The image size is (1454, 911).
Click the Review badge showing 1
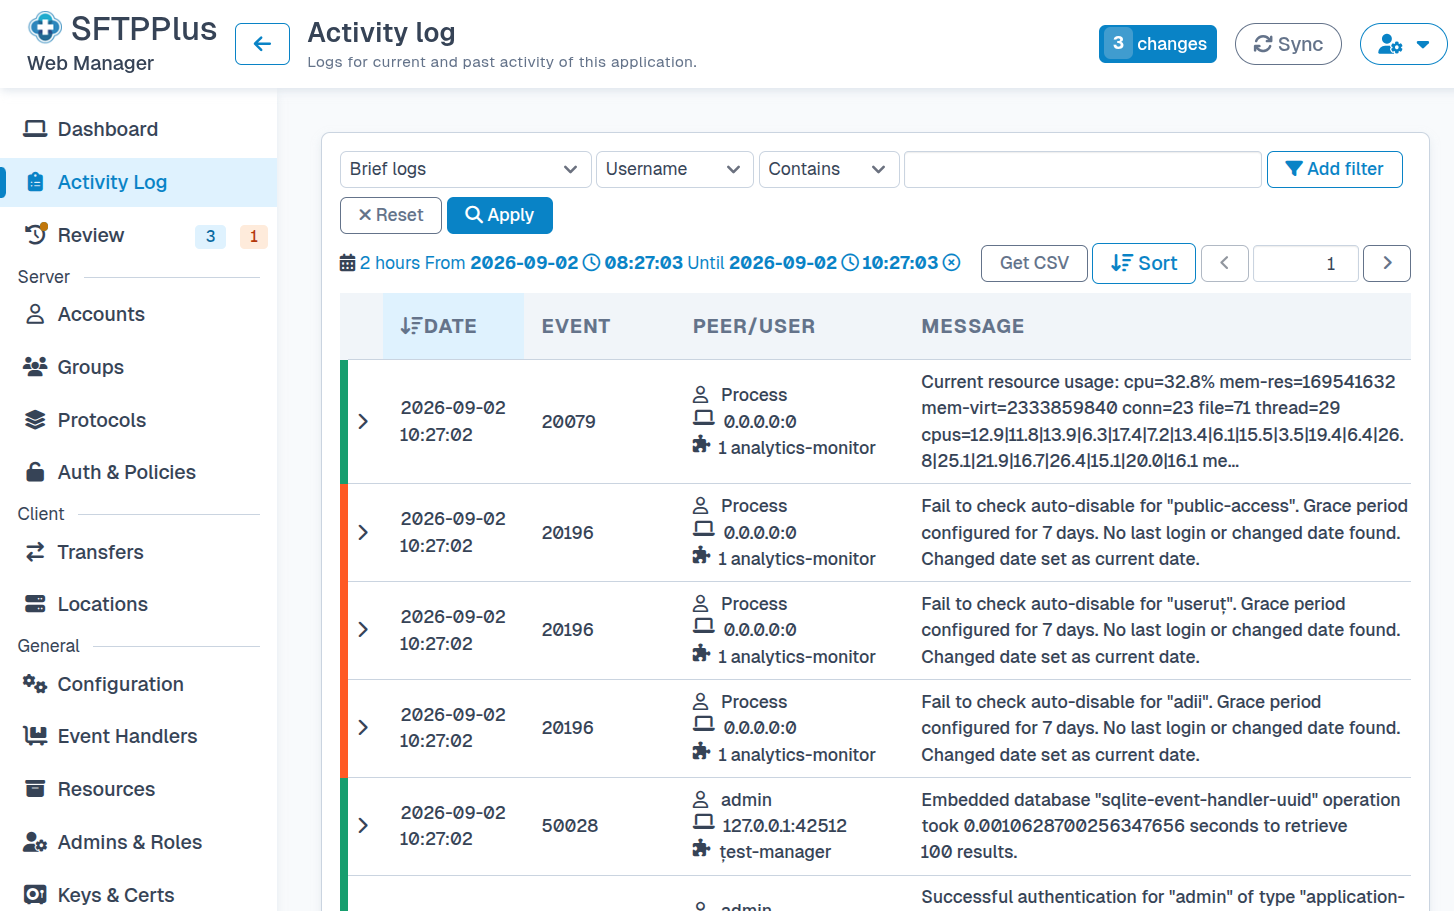tap(254, 236)
